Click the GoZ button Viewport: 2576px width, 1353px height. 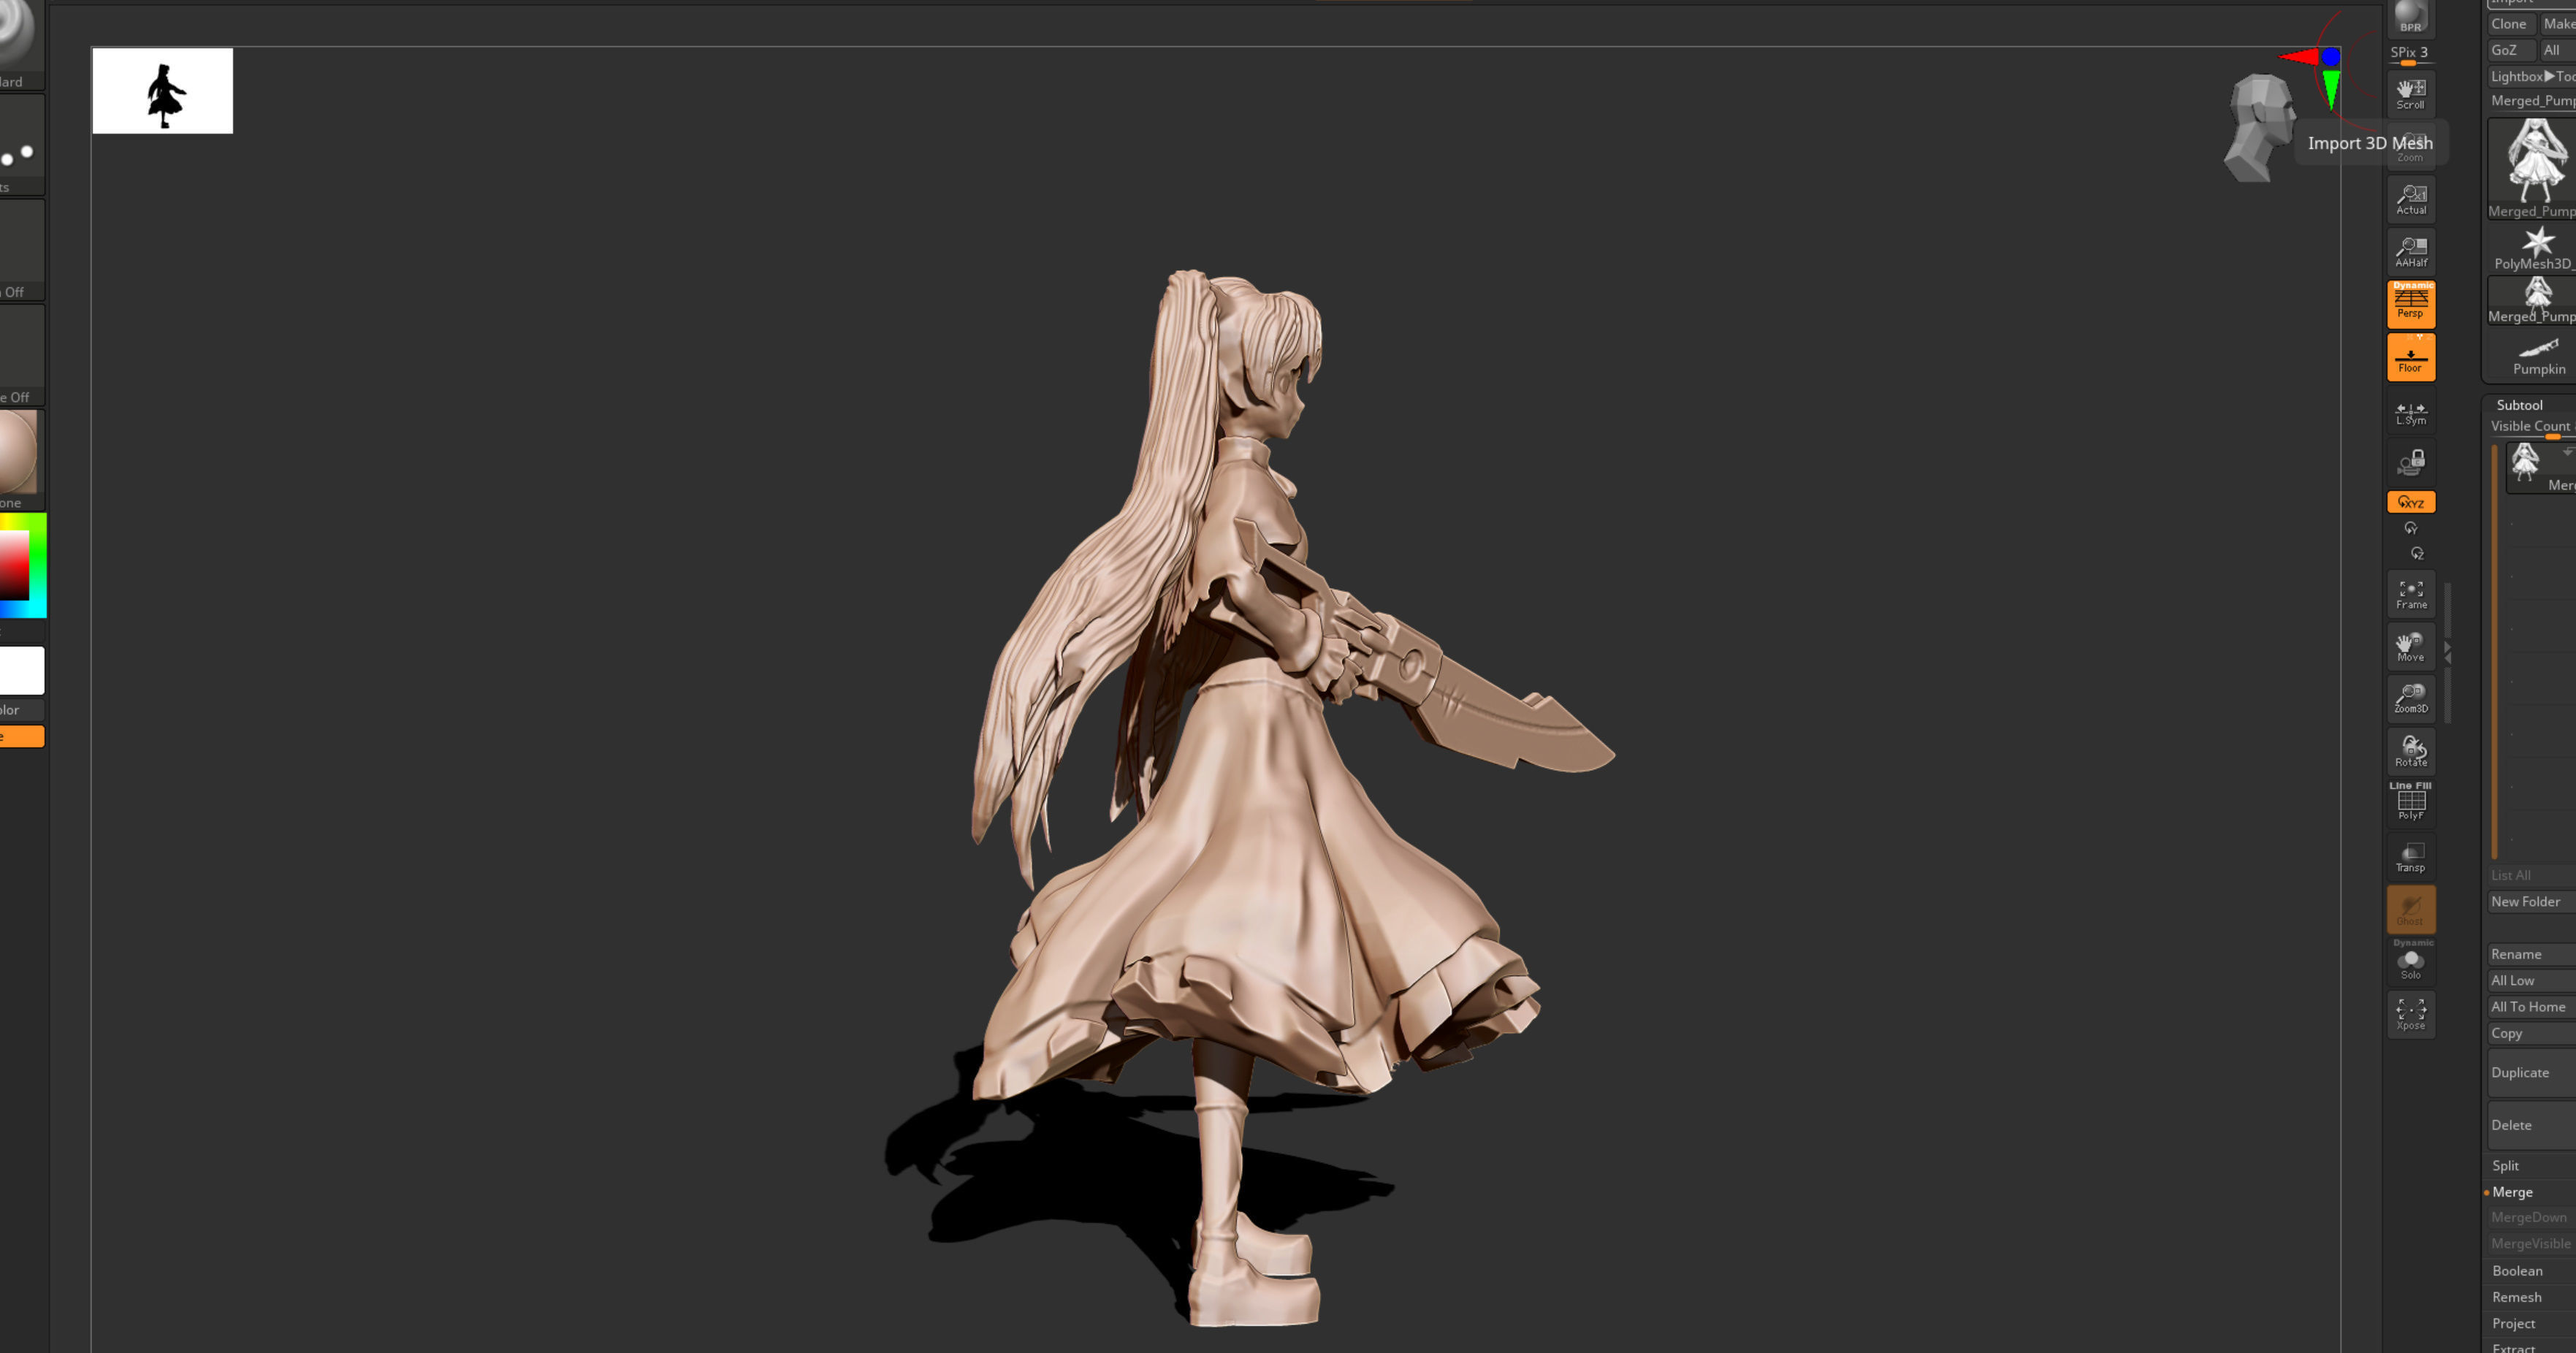tap(2510, 50)
